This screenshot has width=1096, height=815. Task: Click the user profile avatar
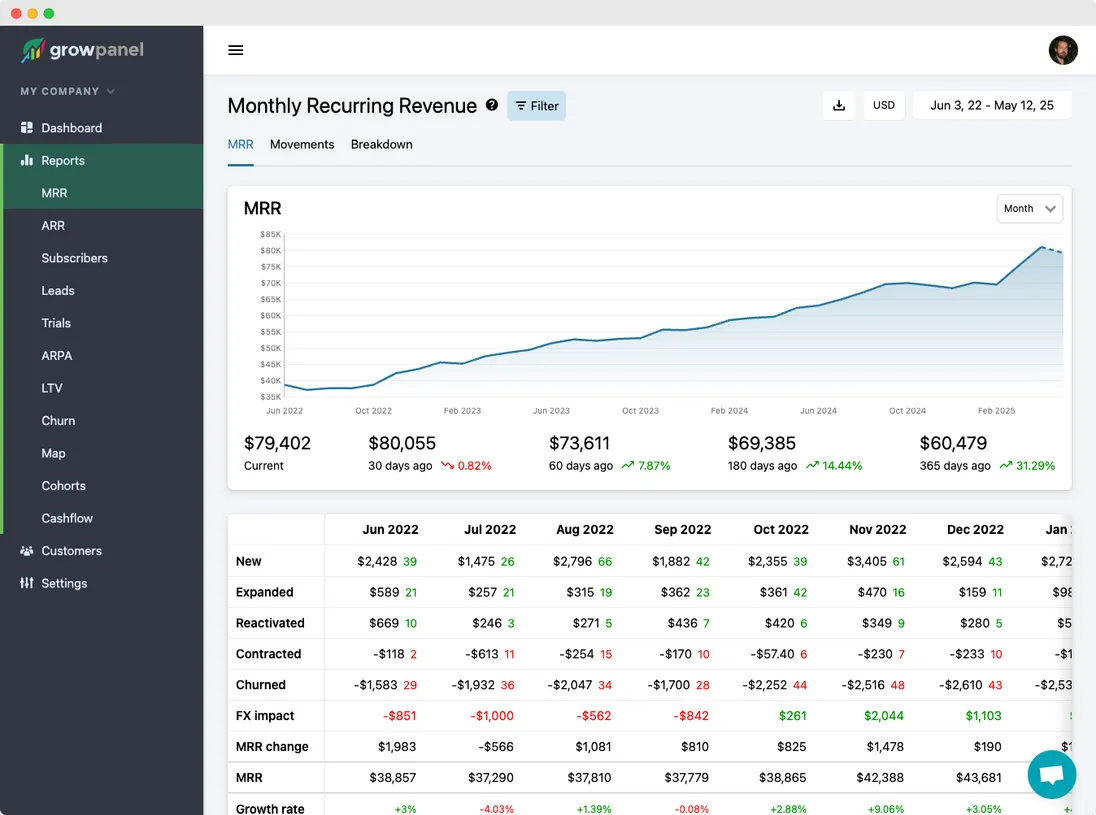1063,50
